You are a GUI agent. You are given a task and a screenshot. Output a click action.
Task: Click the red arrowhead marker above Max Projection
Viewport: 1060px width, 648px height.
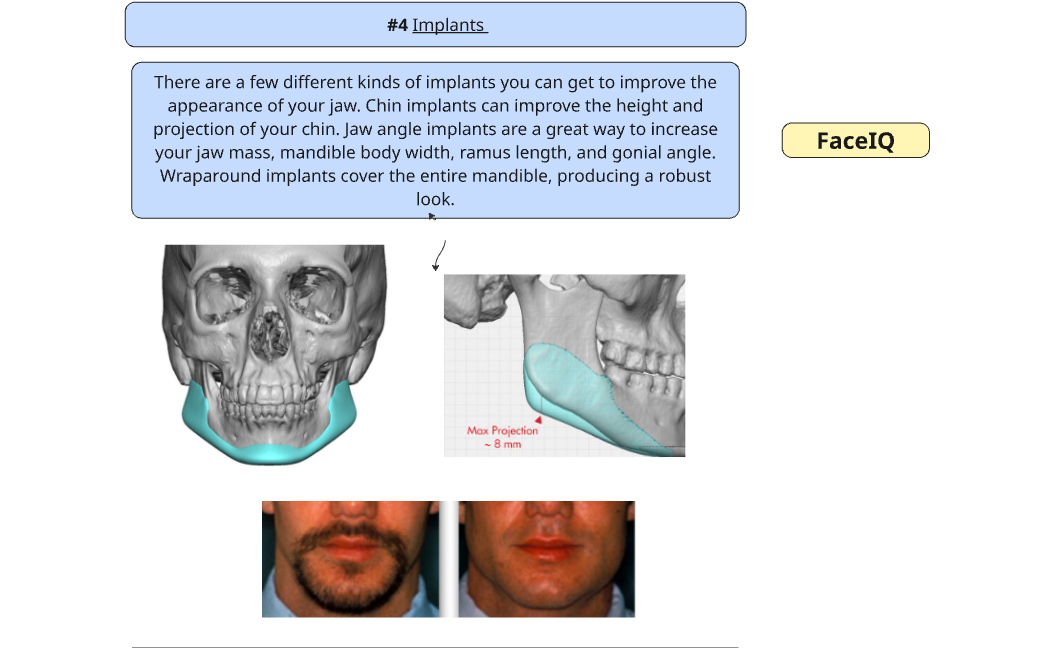(x=538, y=420)
